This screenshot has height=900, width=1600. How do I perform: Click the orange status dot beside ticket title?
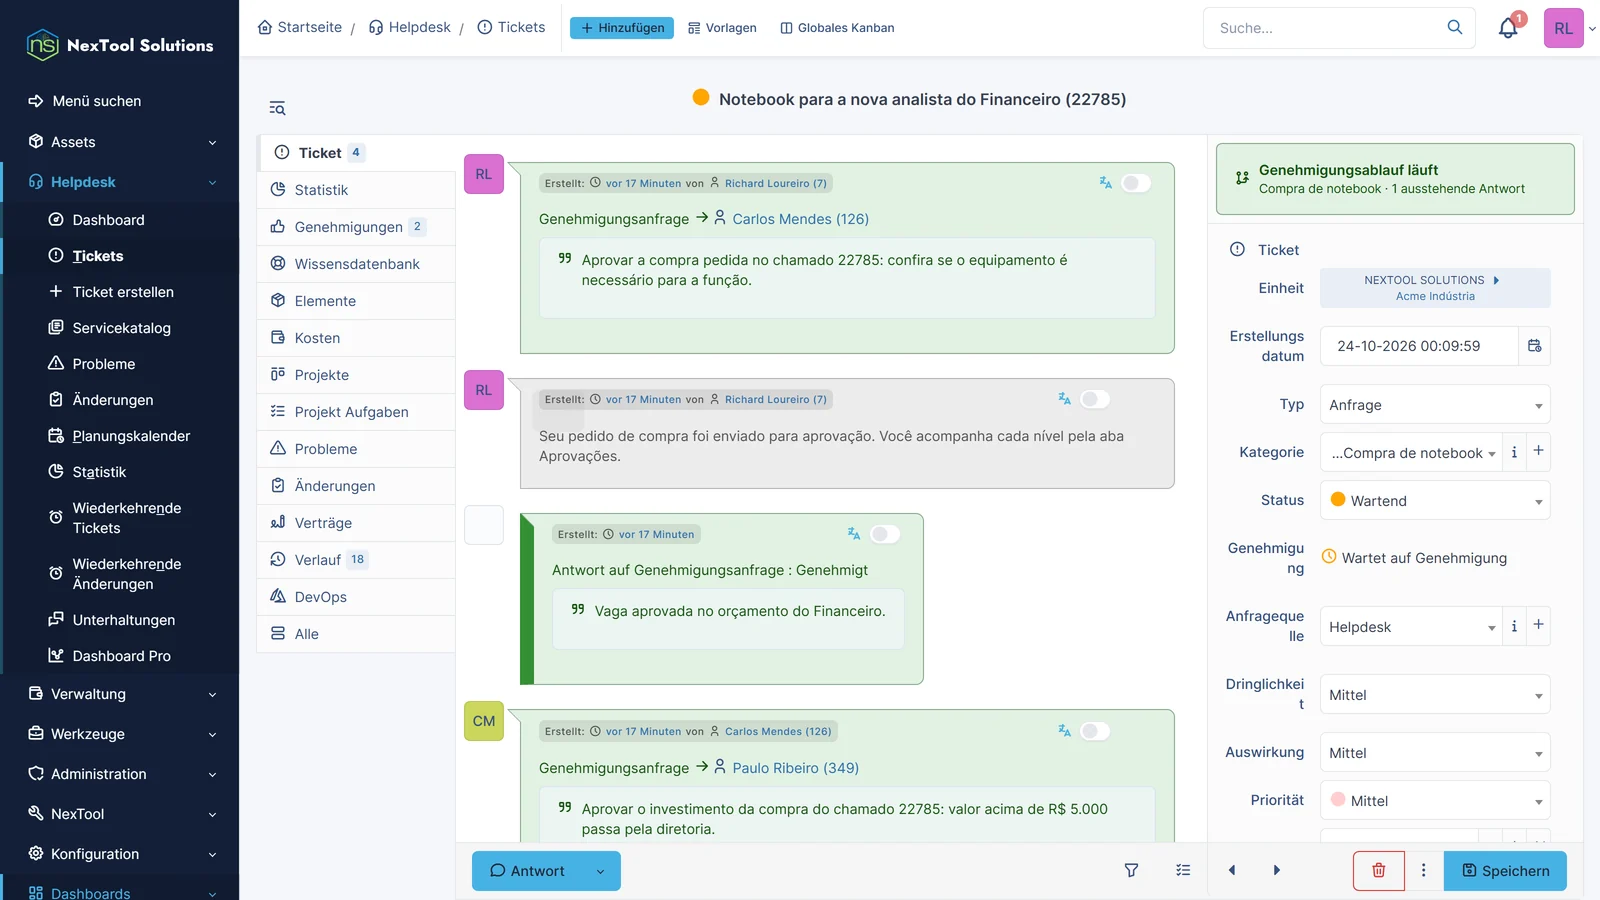point(701,97)
